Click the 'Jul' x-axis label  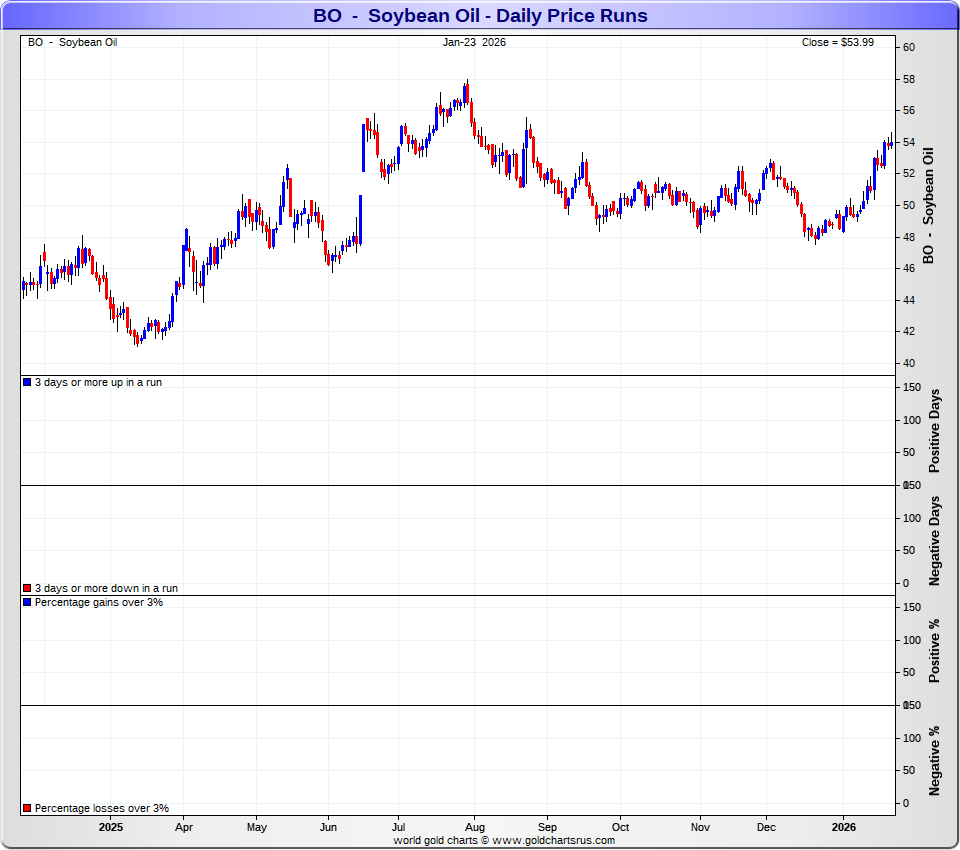click(399, 827)
